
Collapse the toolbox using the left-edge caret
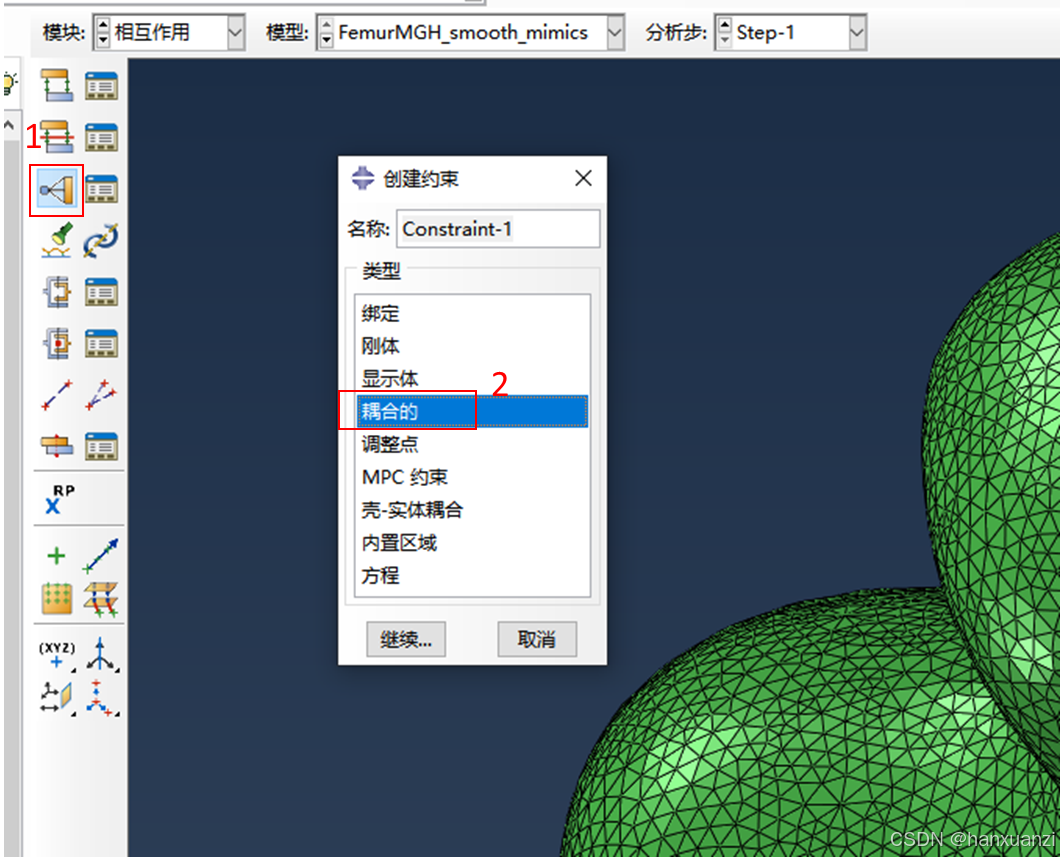(9, 125)
